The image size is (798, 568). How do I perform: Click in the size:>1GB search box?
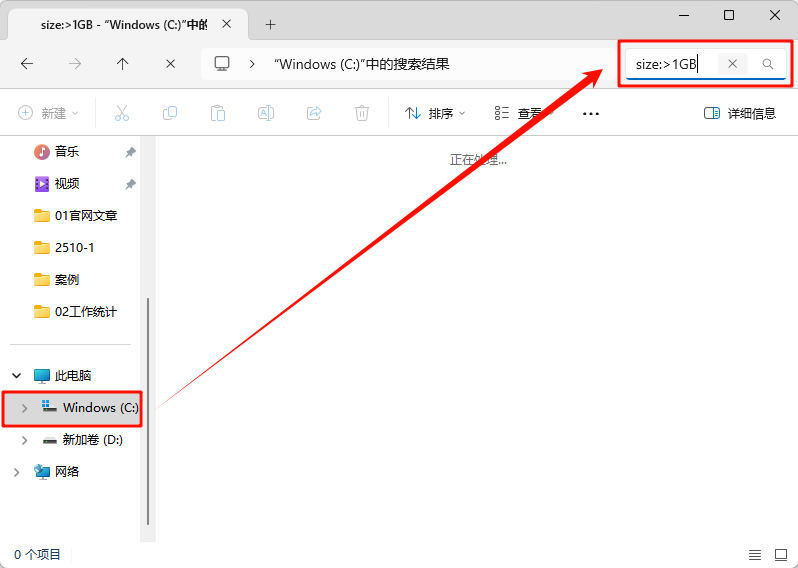pyautogui.click(x=670, y=64)
